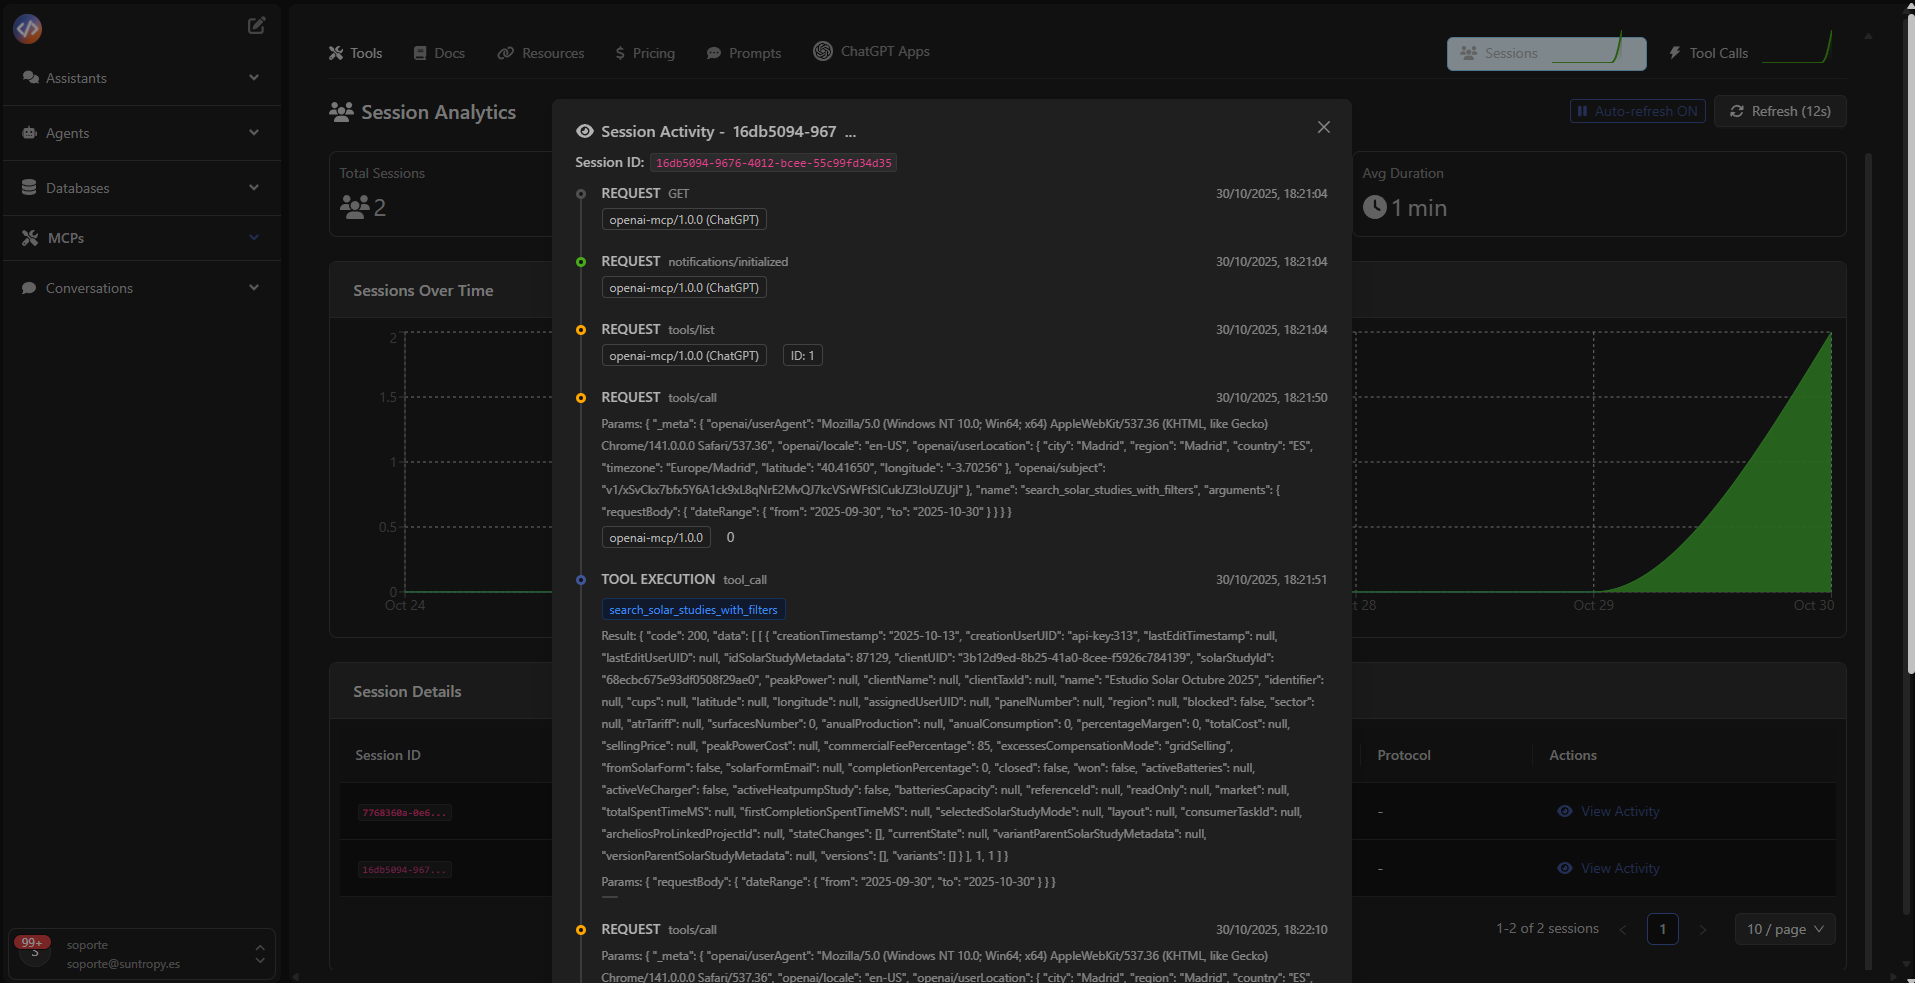This screenshot has width=1915, height=983.
Task: Click the next page arrow
Action: 1702,930
